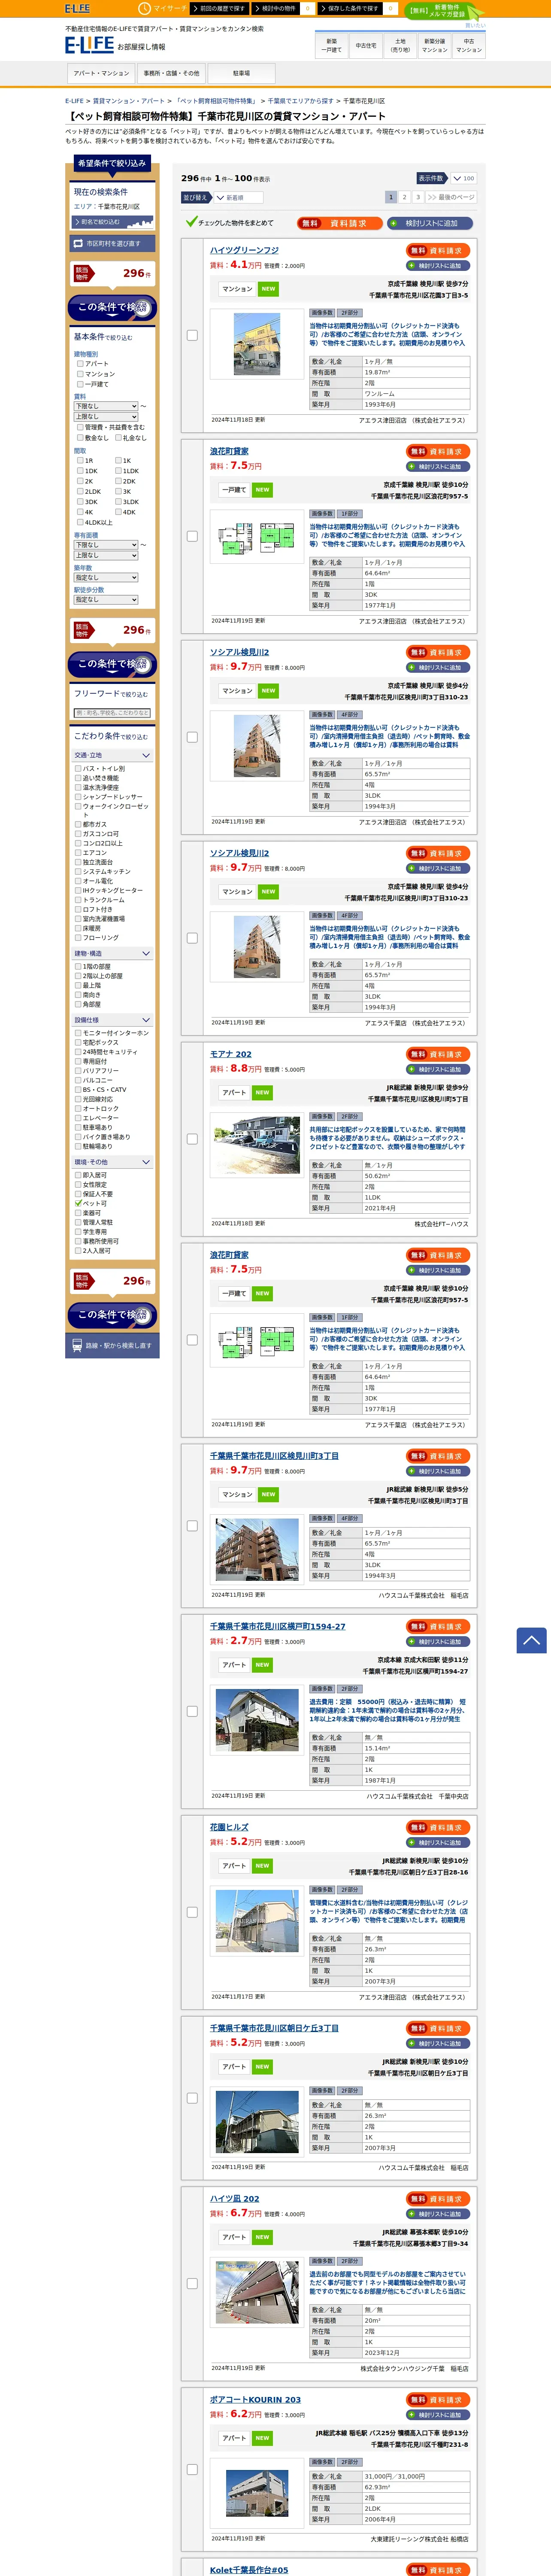Open the 事務所・店舗・その他 tab

[x=171, y=73]
